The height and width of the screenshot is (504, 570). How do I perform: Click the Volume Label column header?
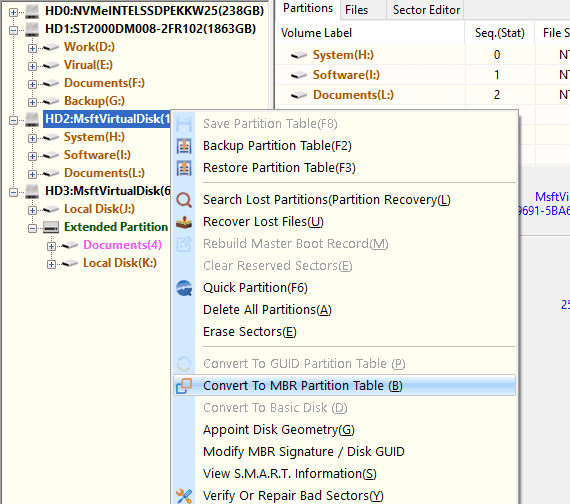pos(370,33)
